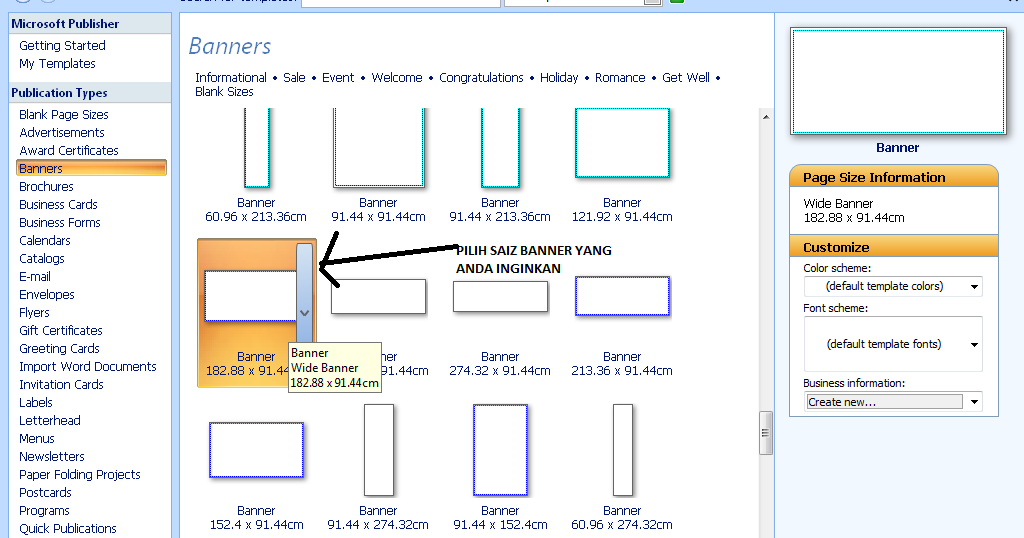Open Catalogs category

click(x=42, y=259)
